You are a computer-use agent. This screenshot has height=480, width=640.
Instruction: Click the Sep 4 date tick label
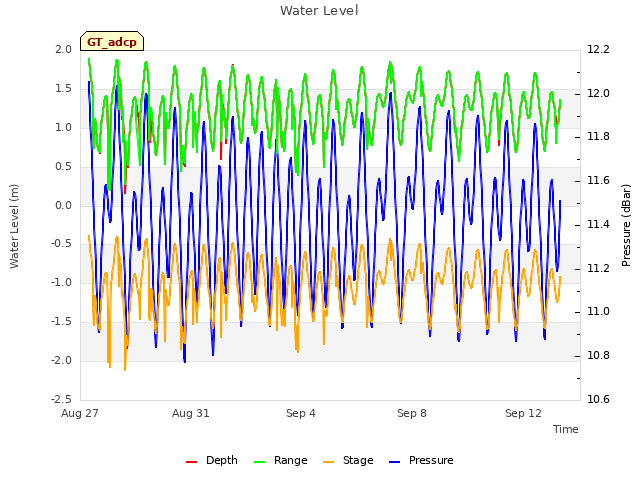coord(301,413)
